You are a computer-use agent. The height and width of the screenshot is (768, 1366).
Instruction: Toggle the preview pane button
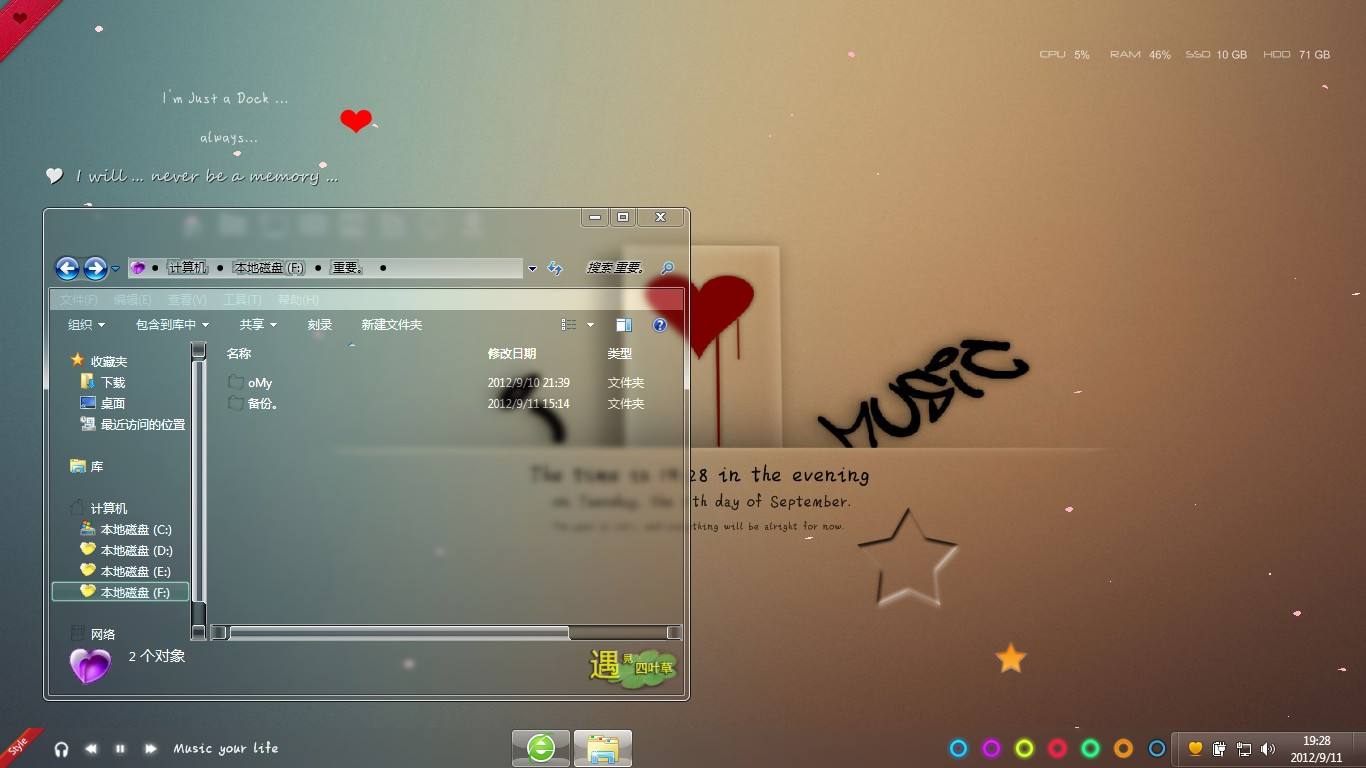coord(624,325)
